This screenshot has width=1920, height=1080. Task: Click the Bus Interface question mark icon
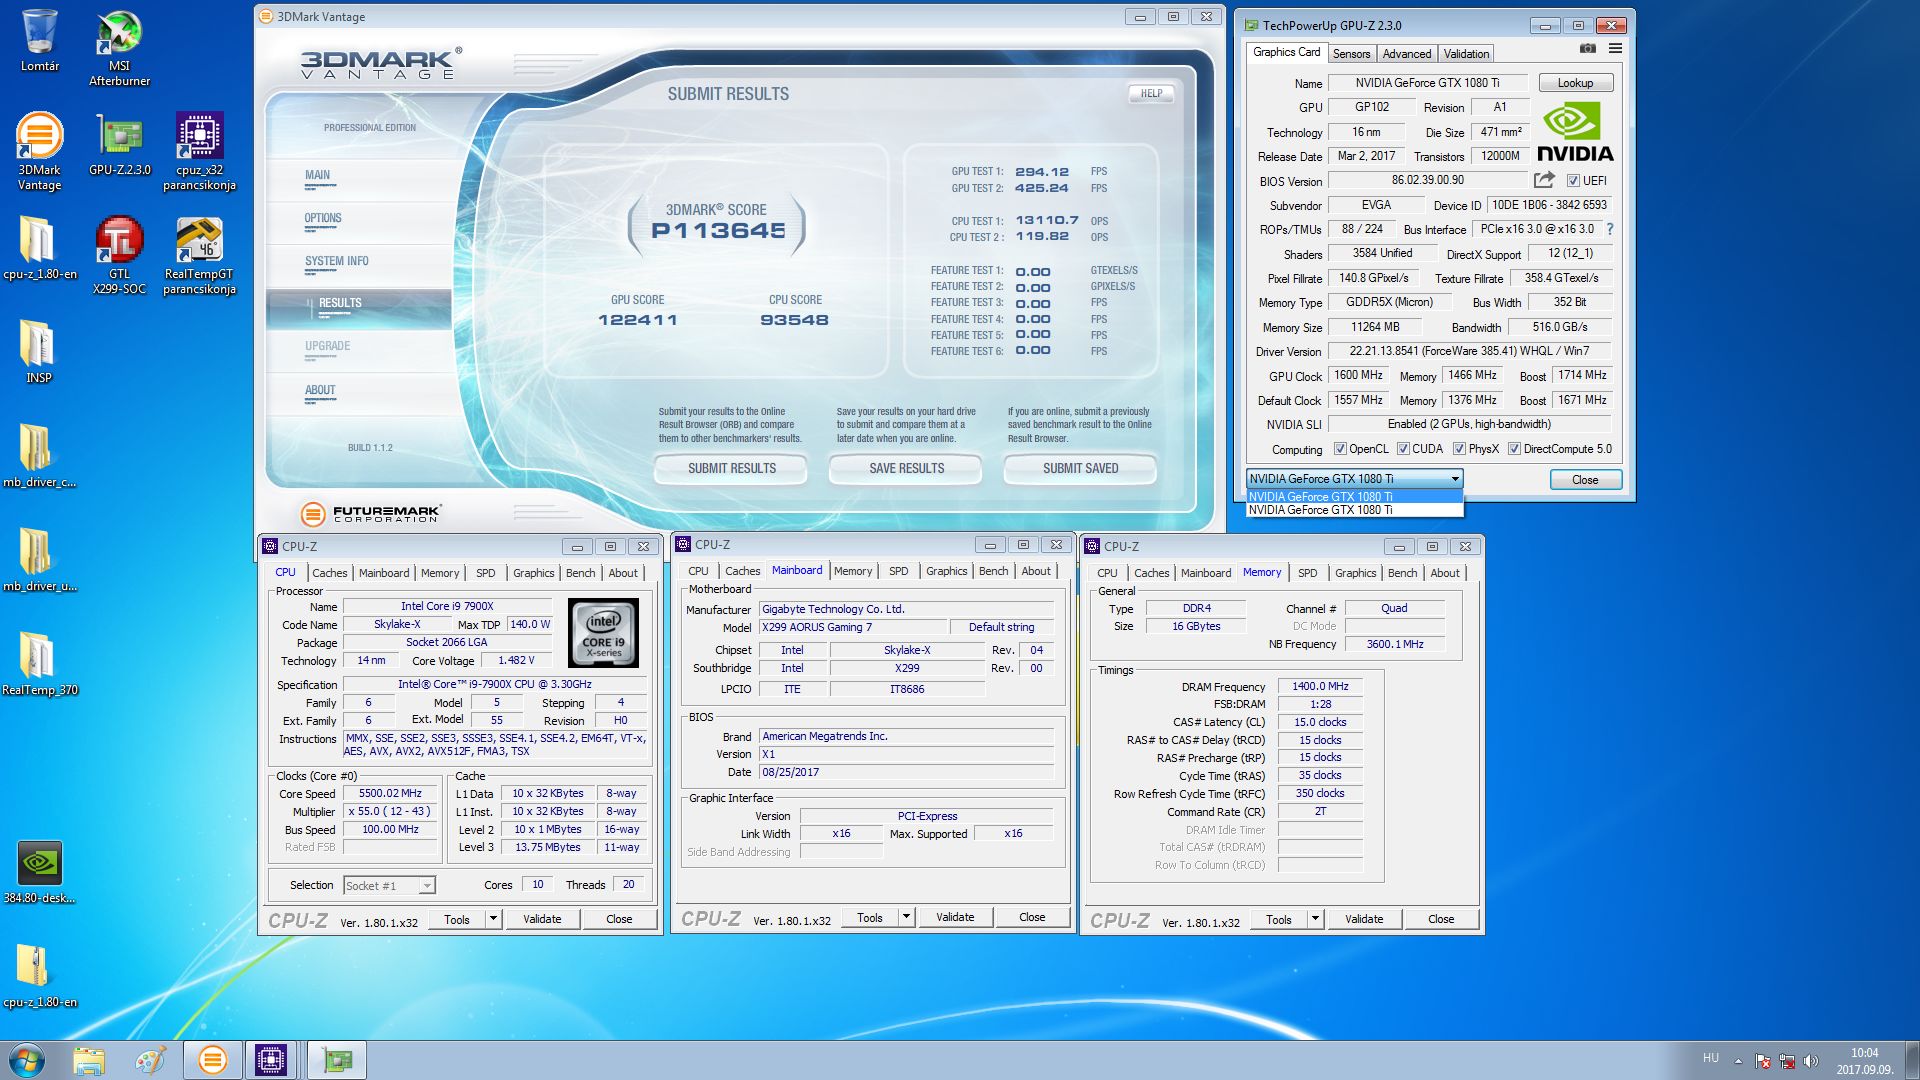point(1610,229)
